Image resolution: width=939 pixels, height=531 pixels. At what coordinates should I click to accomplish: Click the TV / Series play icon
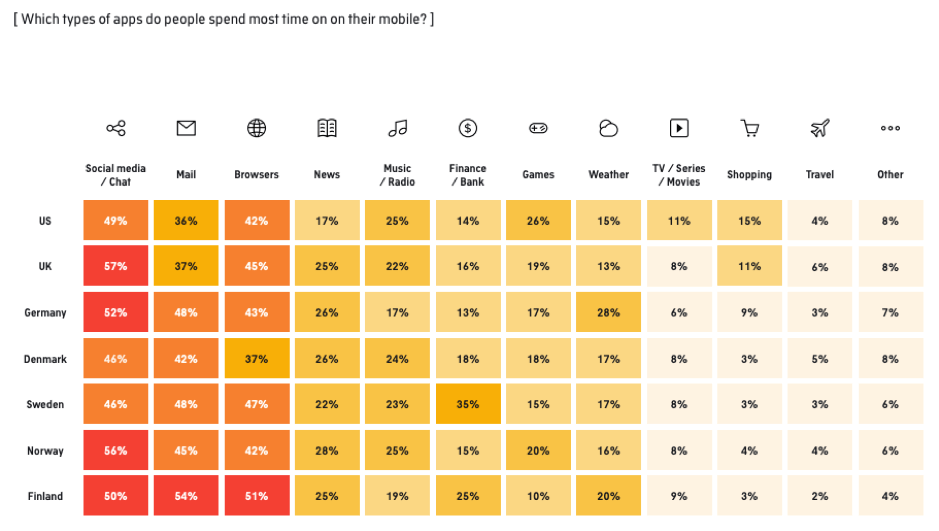tap(679, 128)
